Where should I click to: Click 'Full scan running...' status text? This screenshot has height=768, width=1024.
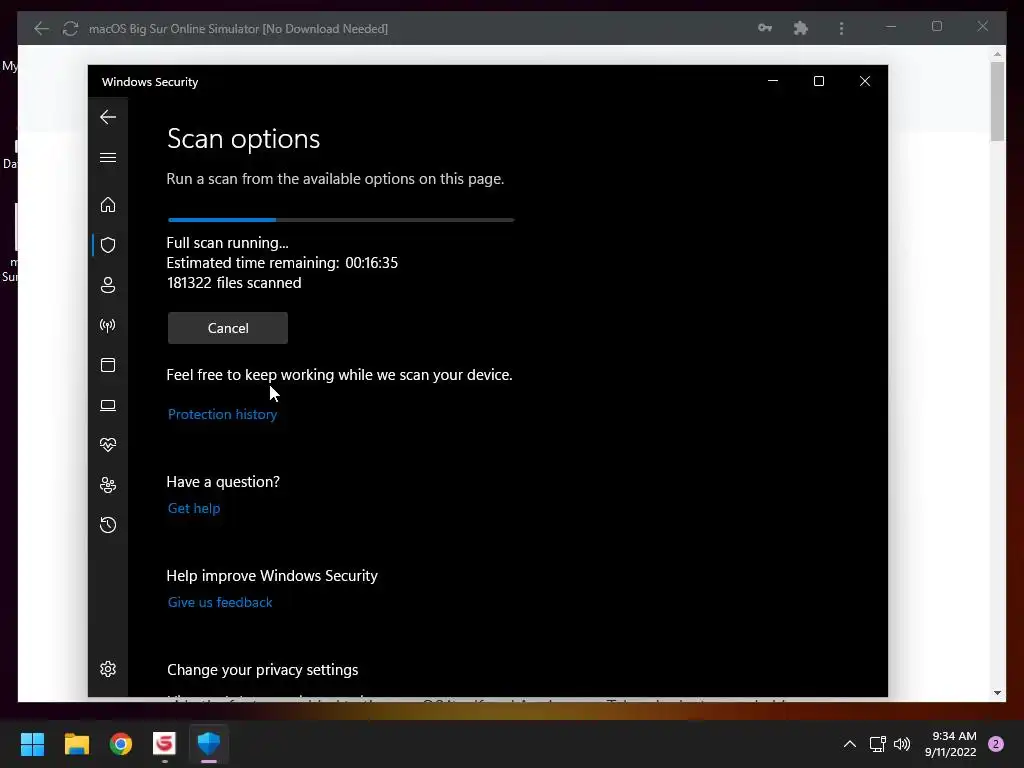227,243
